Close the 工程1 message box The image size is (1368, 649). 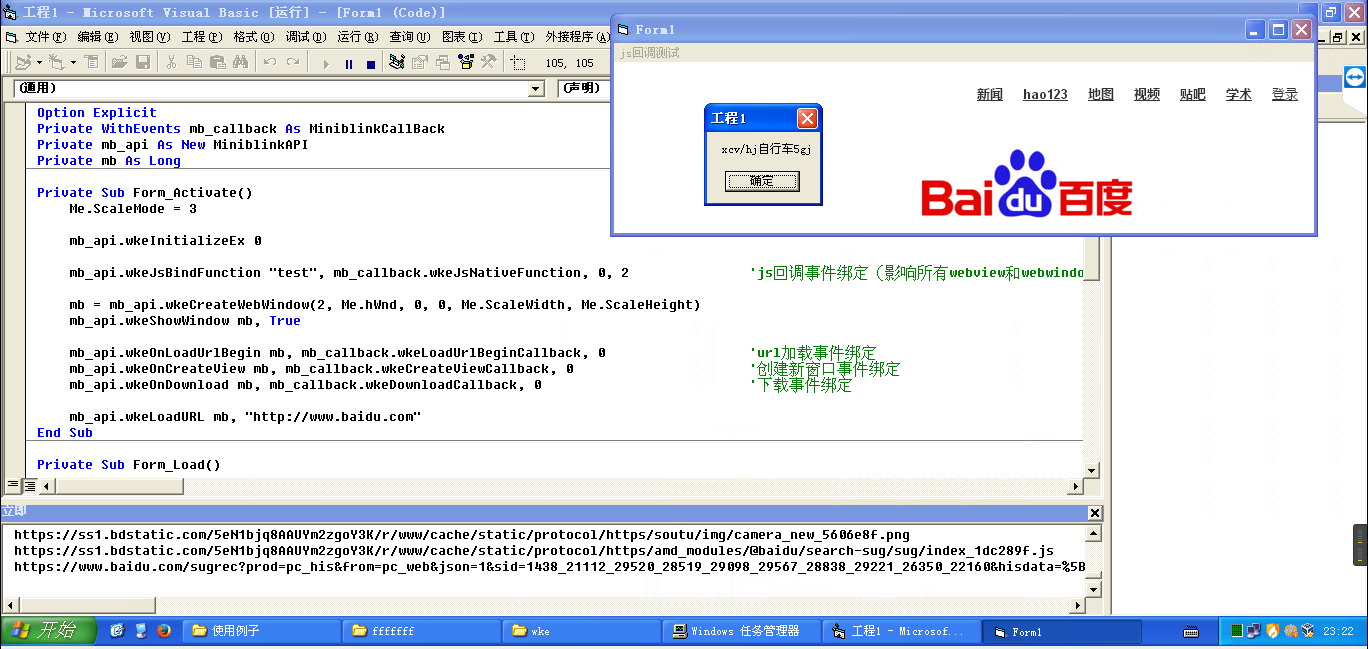tap(807, 119)
